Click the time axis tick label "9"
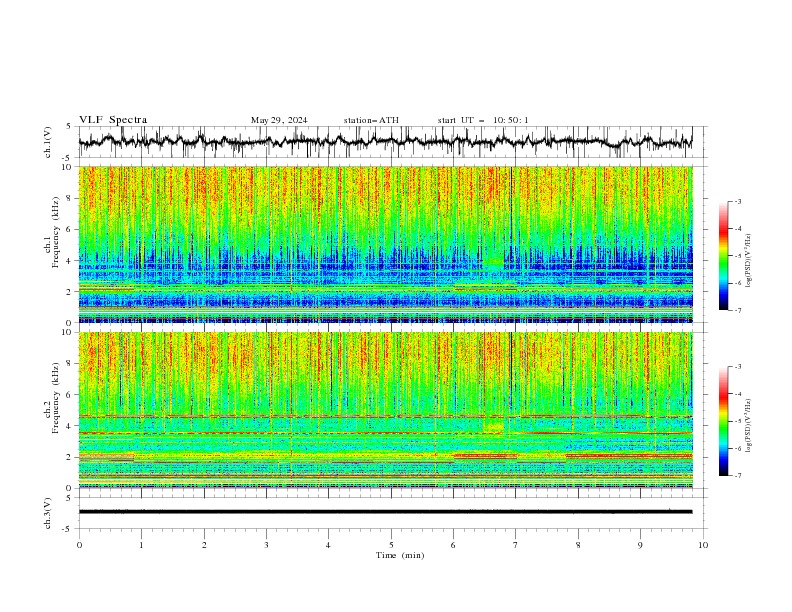This screenshot has height=612, width=792. click(640, 545)
